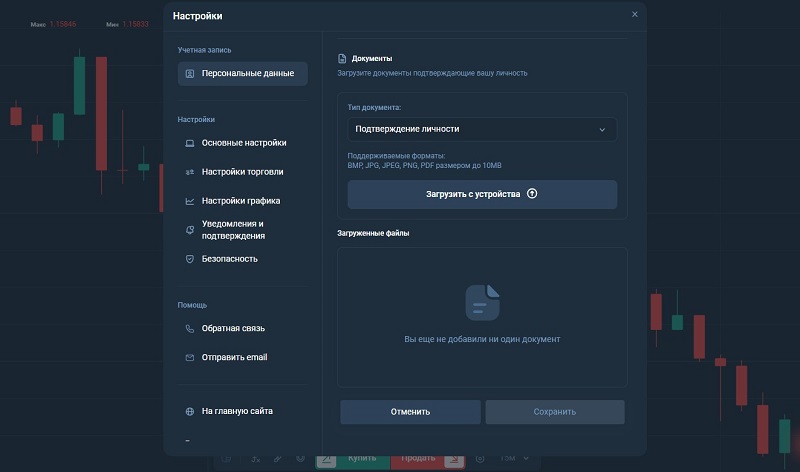Expand the Тип документа dropdown
This screenshot has width=800, height=472.
point(482,129)
